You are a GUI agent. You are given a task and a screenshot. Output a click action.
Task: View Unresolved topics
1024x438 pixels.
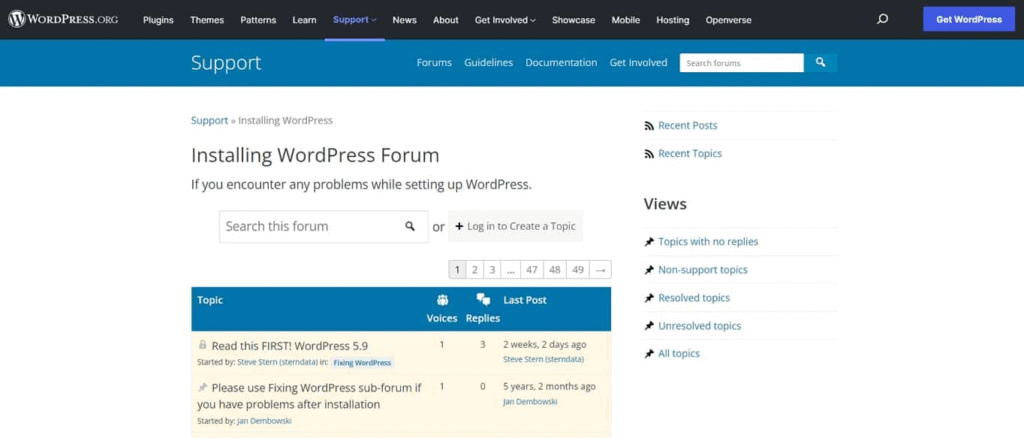699,326
